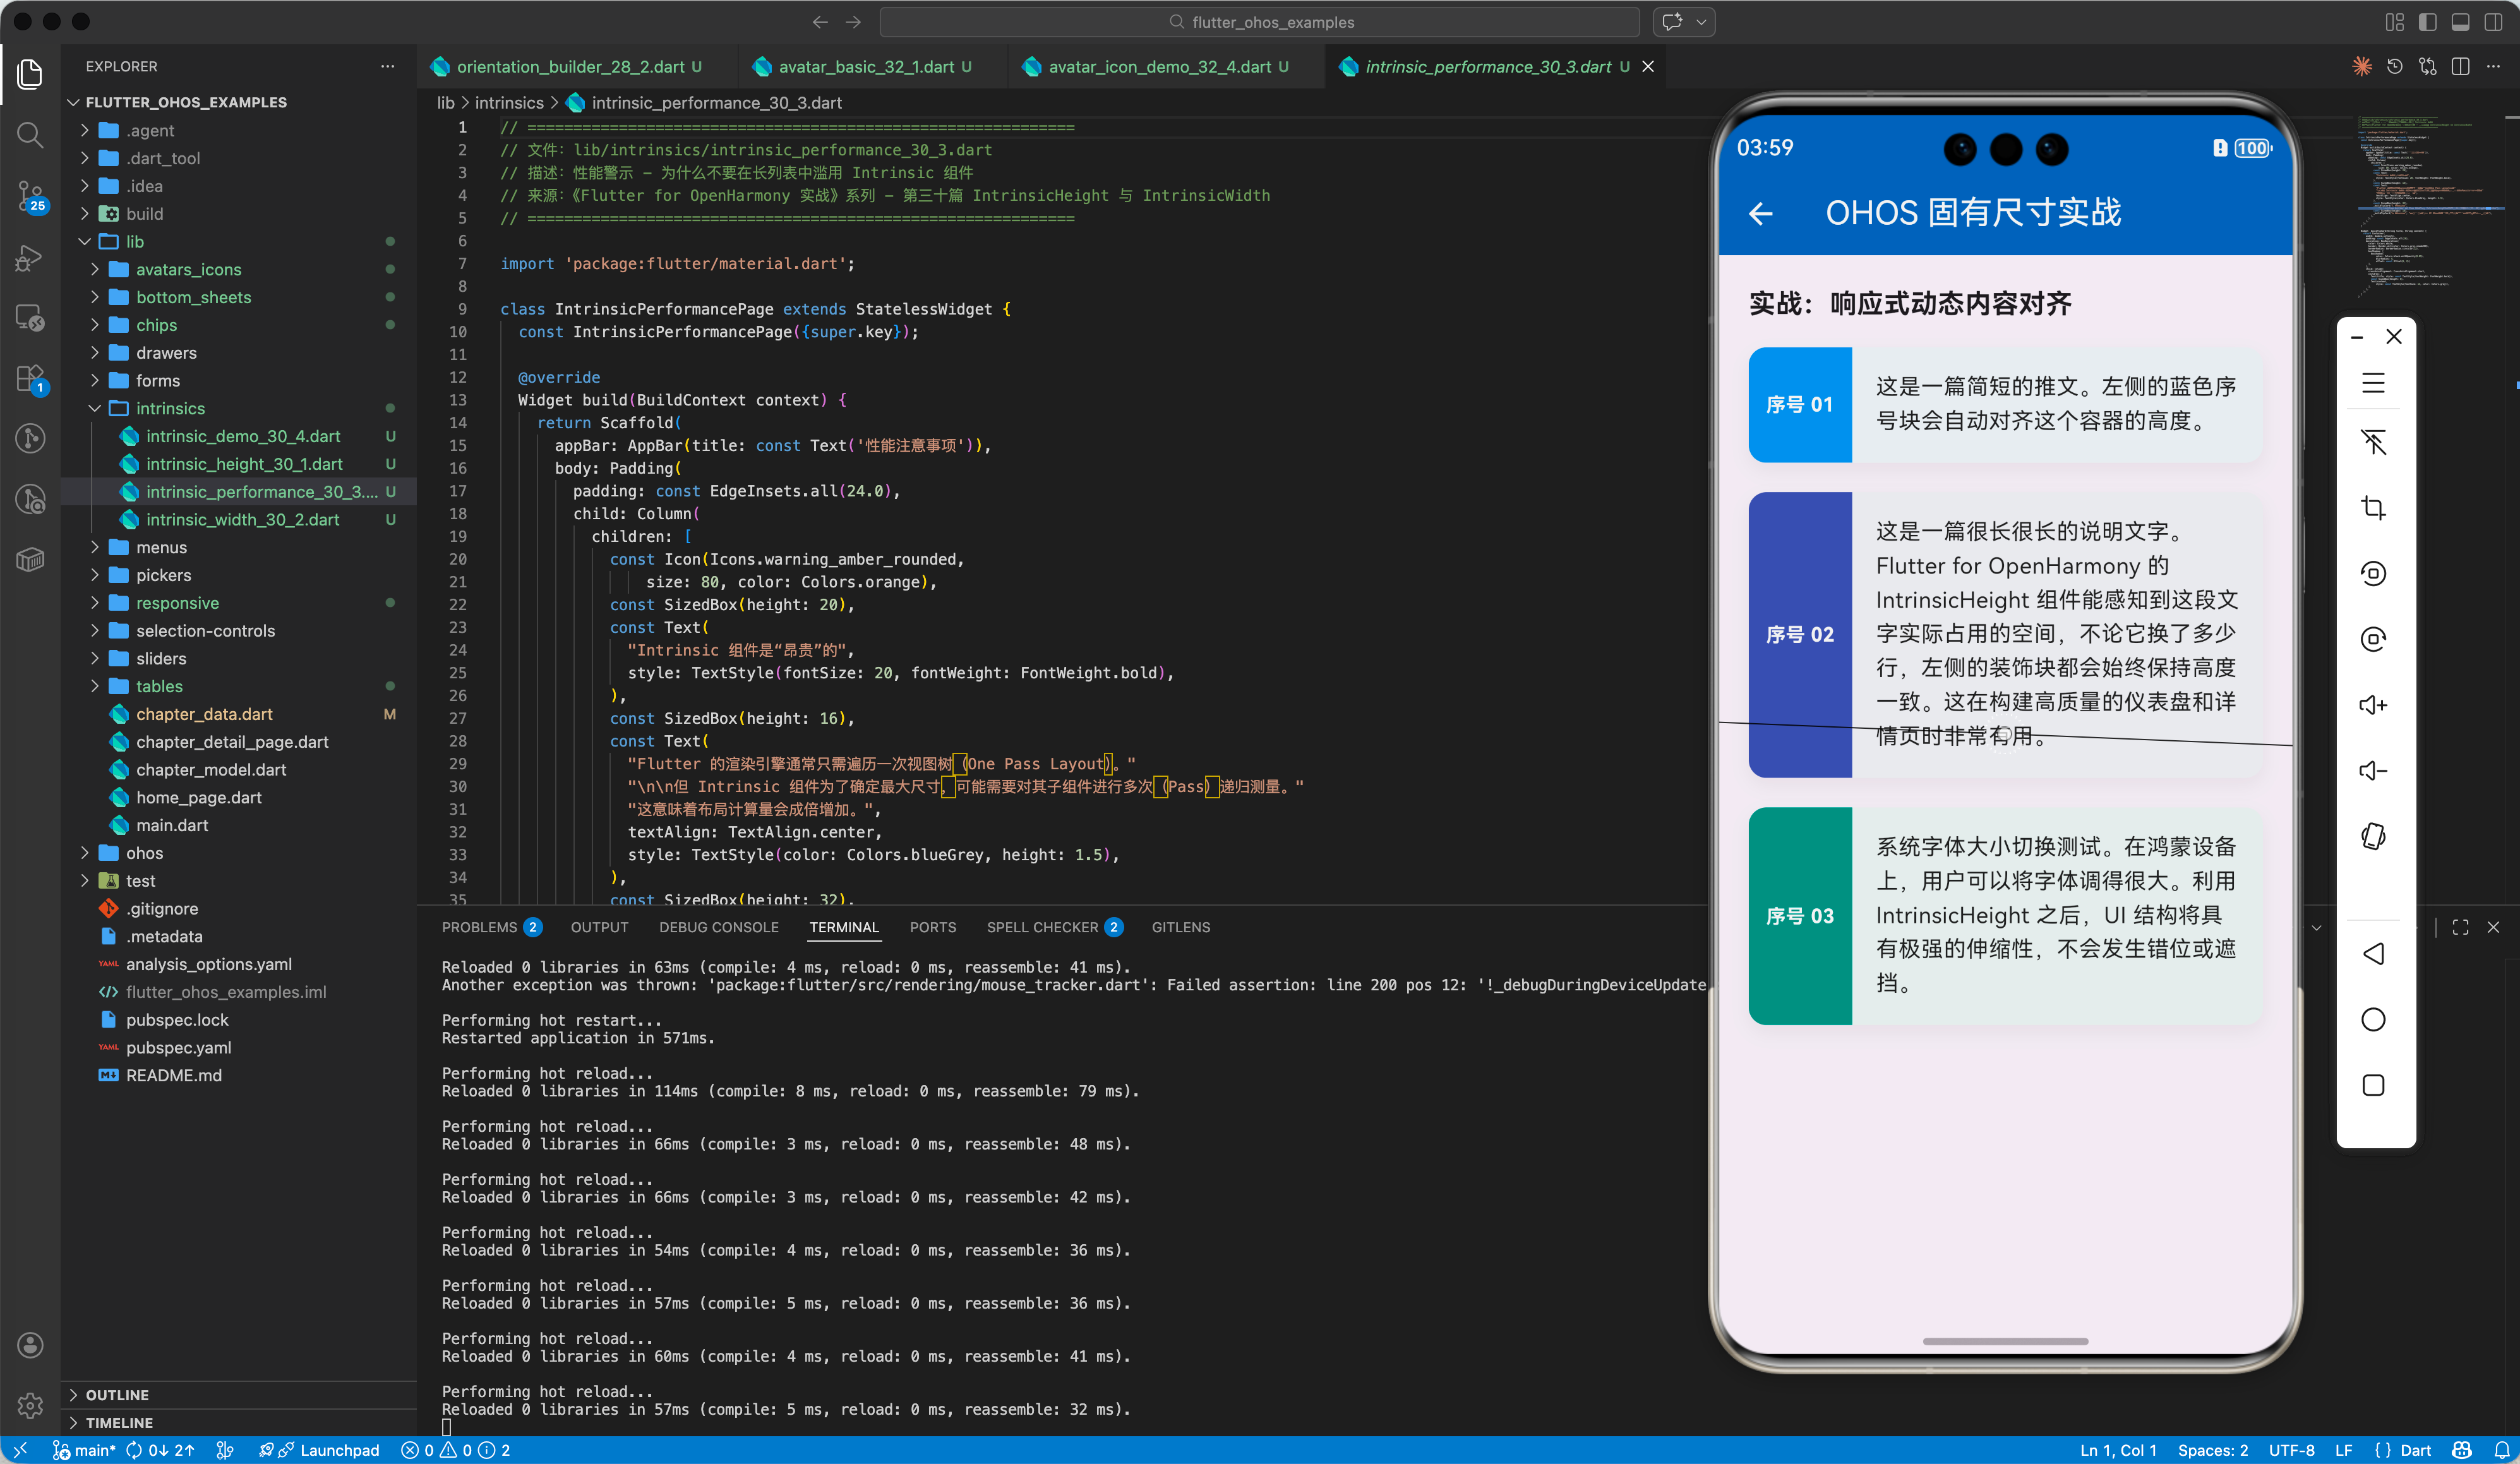Open the avatar_basic_32_1.dart editor tab
This screenshot has height=1464, width=2520.
865,67
